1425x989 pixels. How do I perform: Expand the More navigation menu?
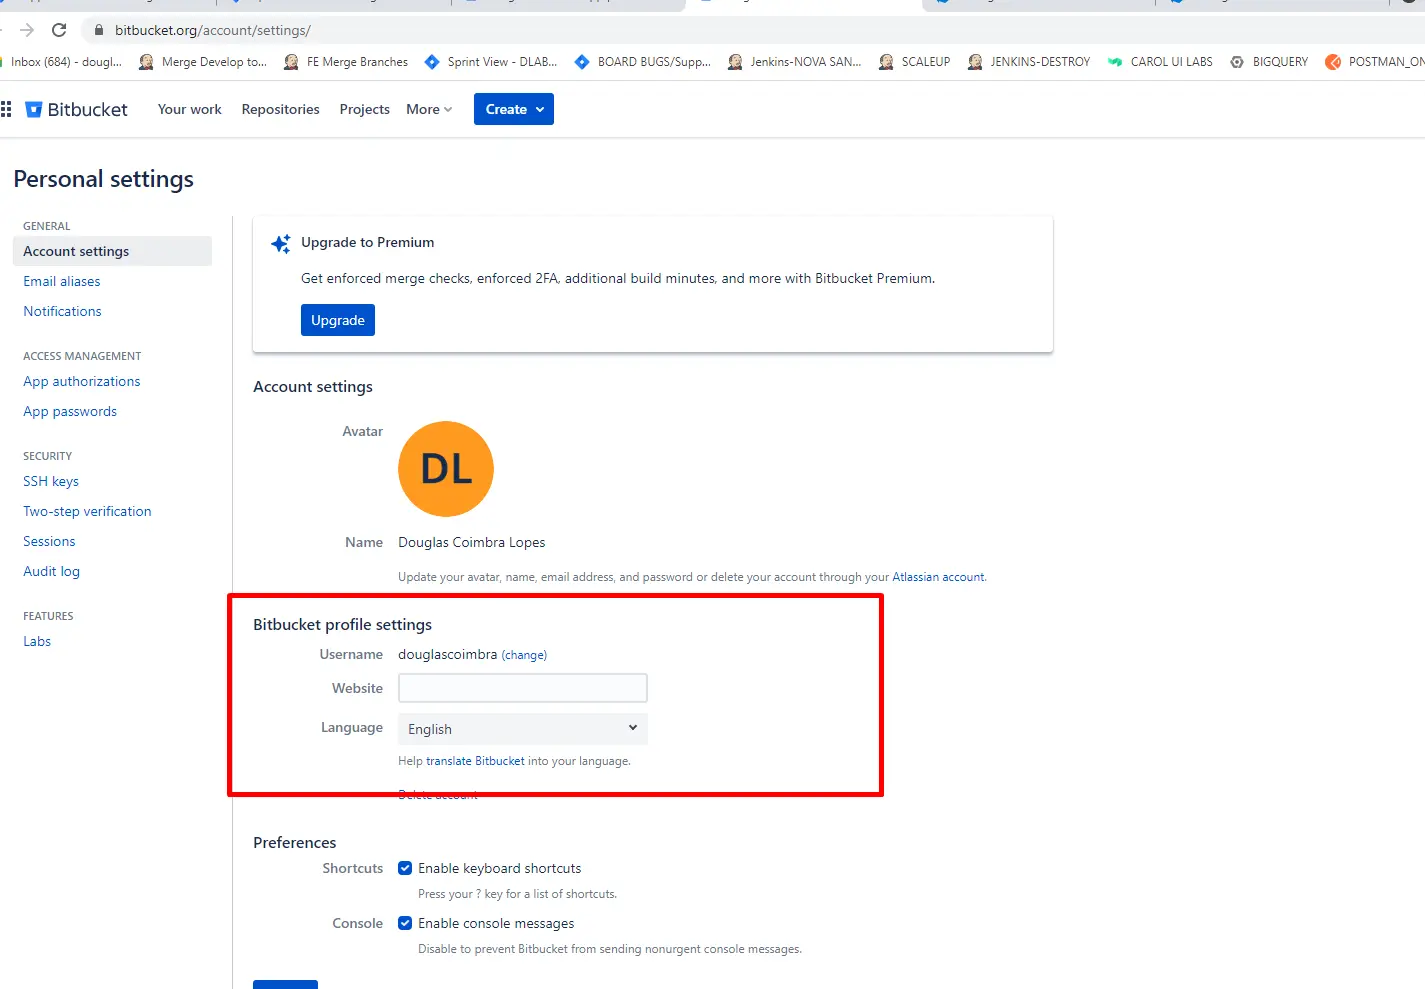429,109
